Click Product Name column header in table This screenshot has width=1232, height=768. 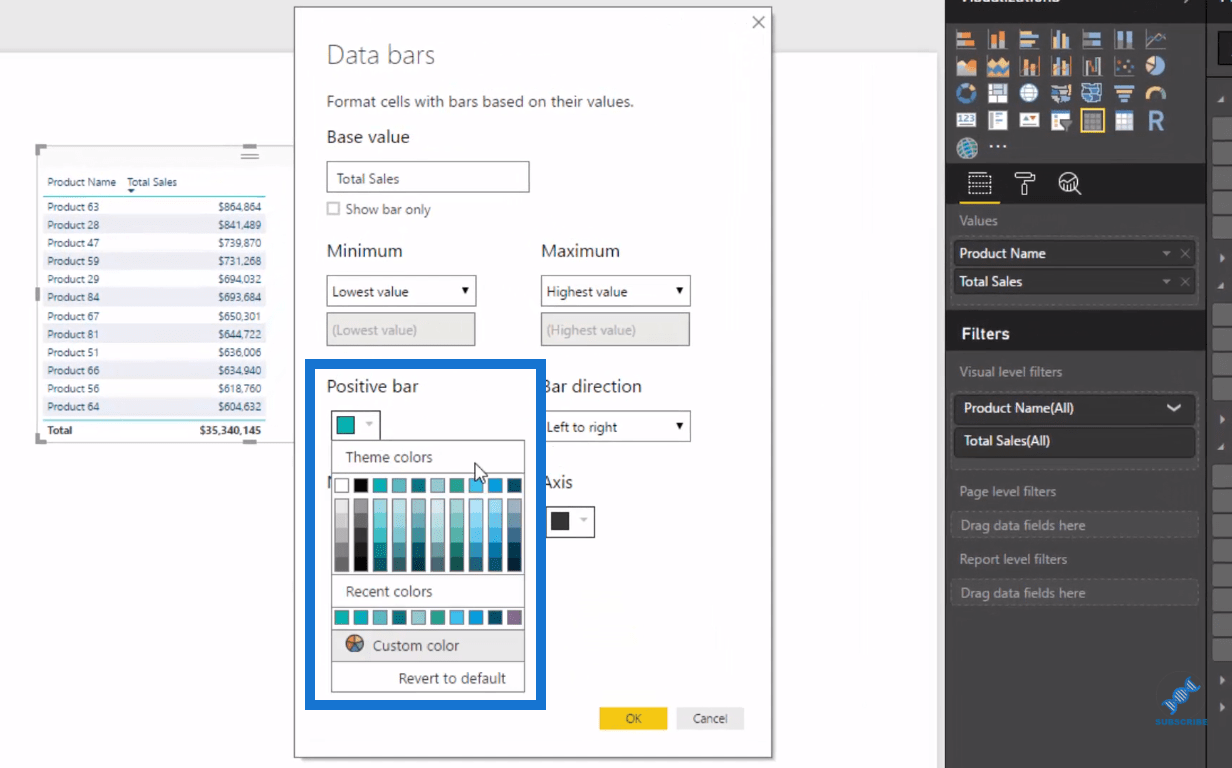tap(82, 183)
